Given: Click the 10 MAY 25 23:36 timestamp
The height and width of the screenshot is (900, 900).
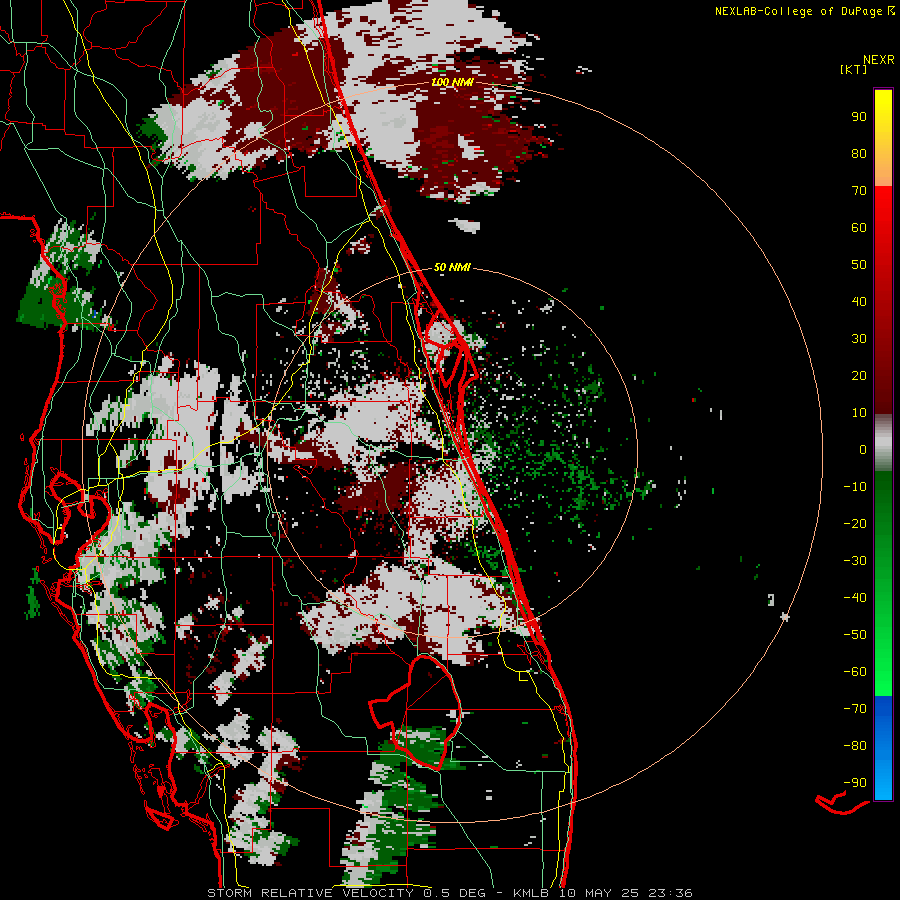Looking at the screenshot, I should coord(624,893).
